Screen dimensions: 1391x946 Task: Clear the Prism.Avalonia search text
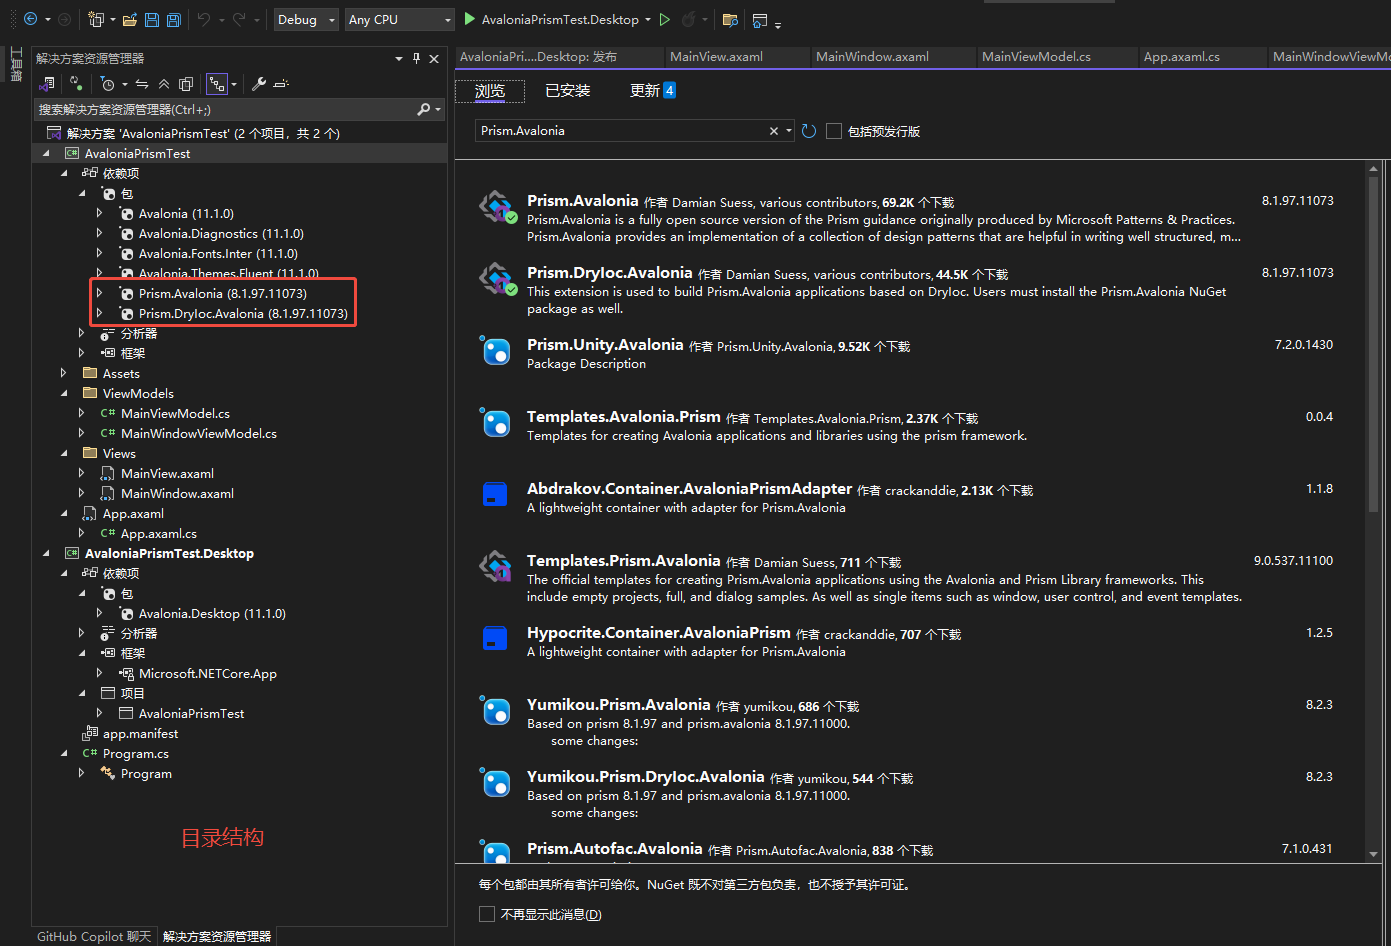[773, 131]
